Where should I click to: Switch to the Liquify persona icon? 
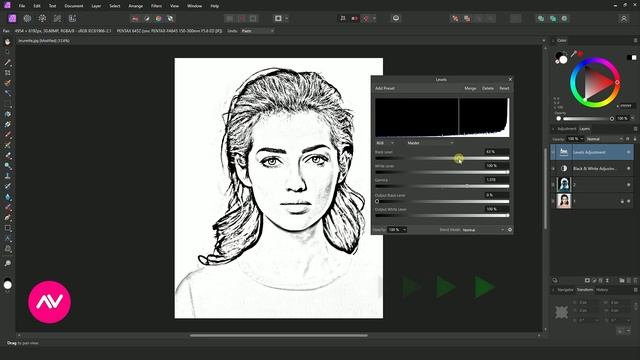point(27,18)
